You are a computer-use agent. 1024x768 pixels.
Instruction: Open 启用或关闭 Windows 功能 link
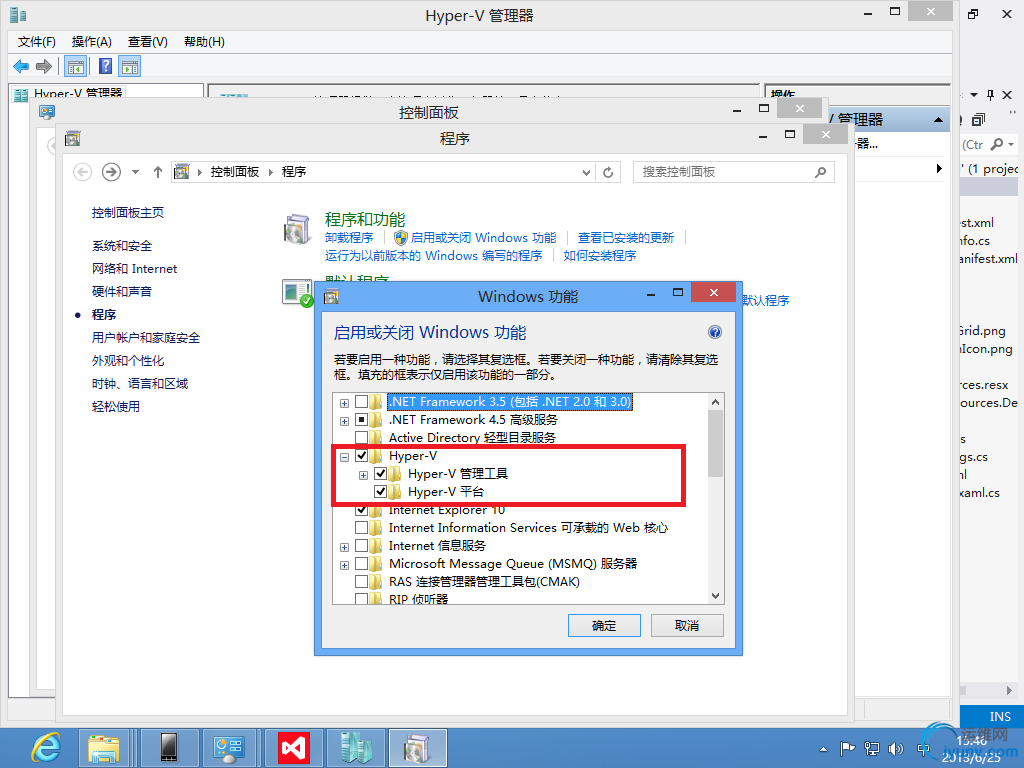pos(484,238)
